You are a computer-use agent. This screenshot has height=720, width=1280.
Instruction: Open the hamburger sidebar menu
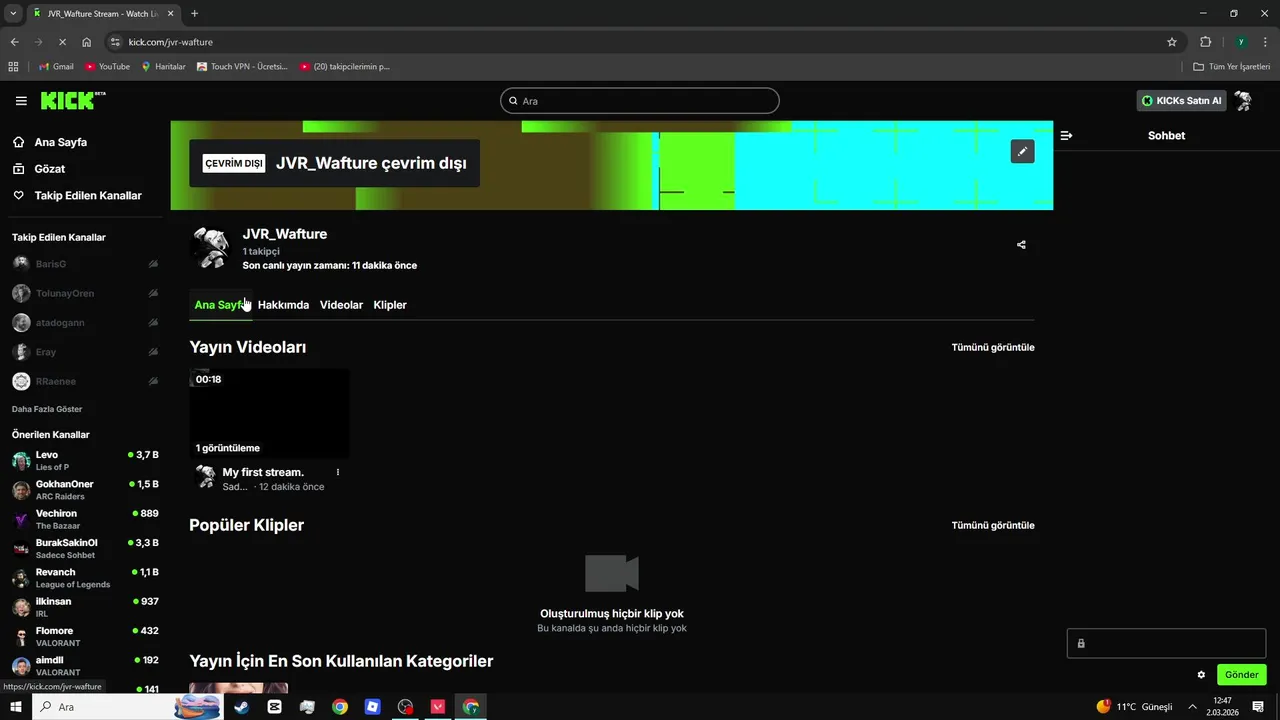(21, 101)
